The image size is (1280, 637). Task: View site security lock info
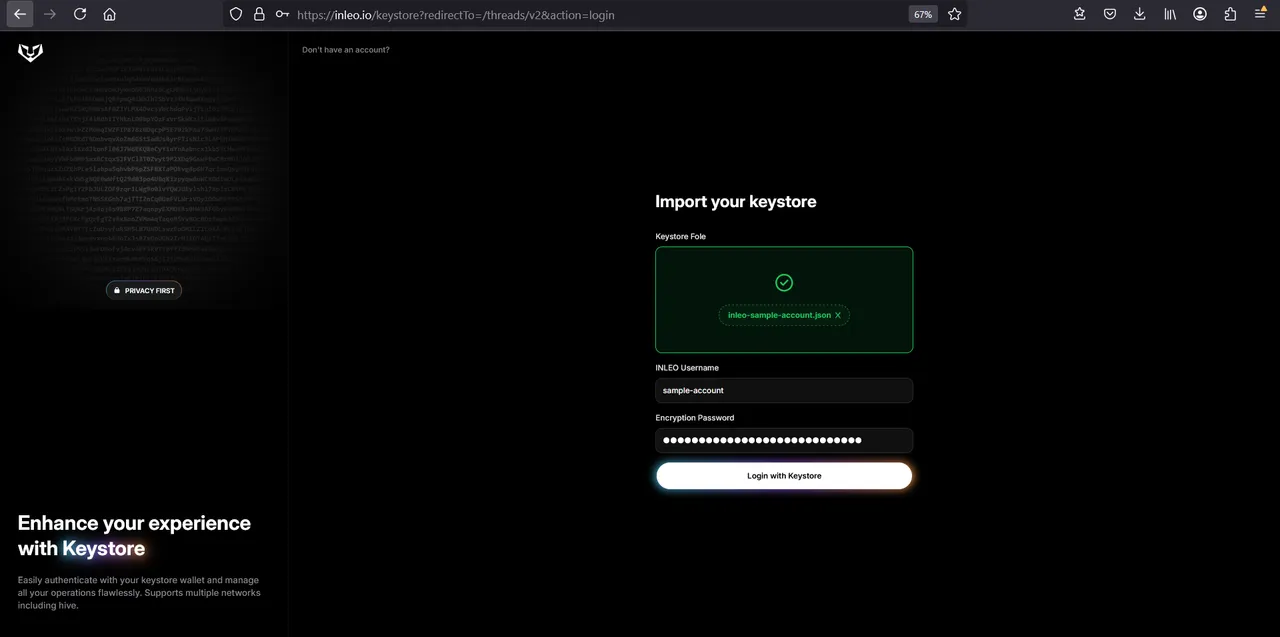pos(259,14)
